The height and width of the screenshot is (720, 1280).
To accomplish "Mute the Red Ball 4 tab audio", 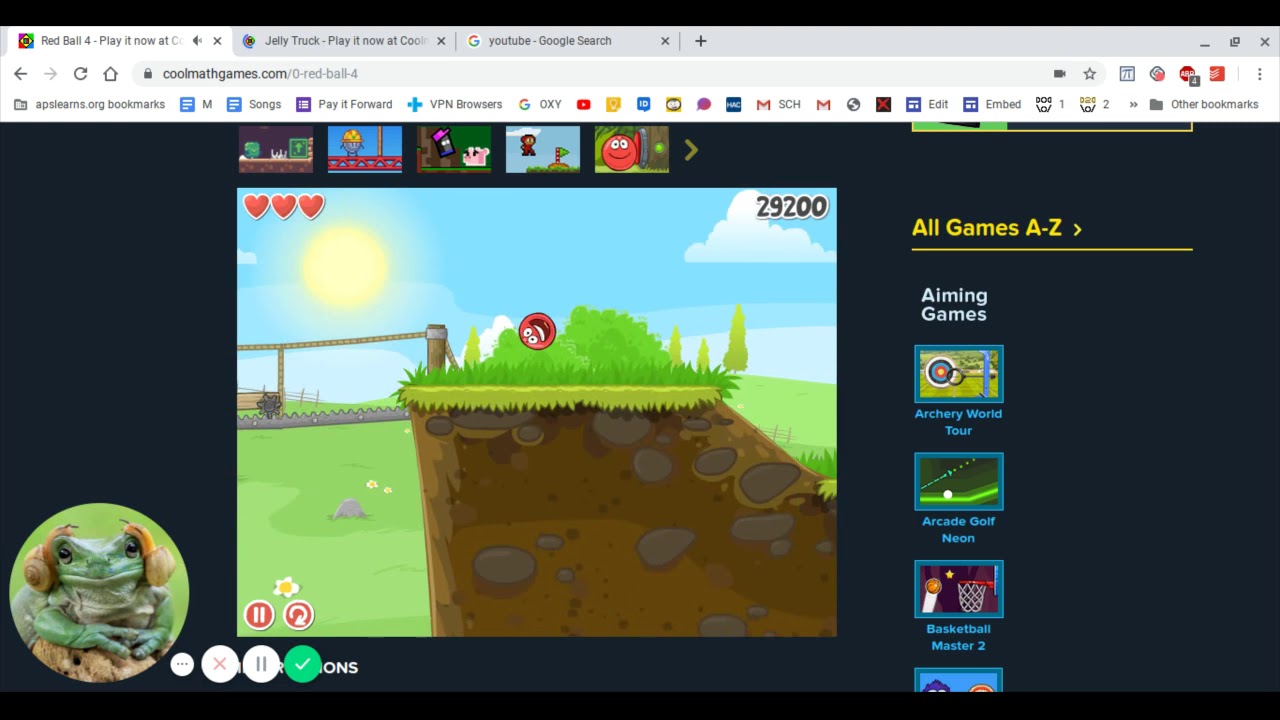I will point(197,41).
